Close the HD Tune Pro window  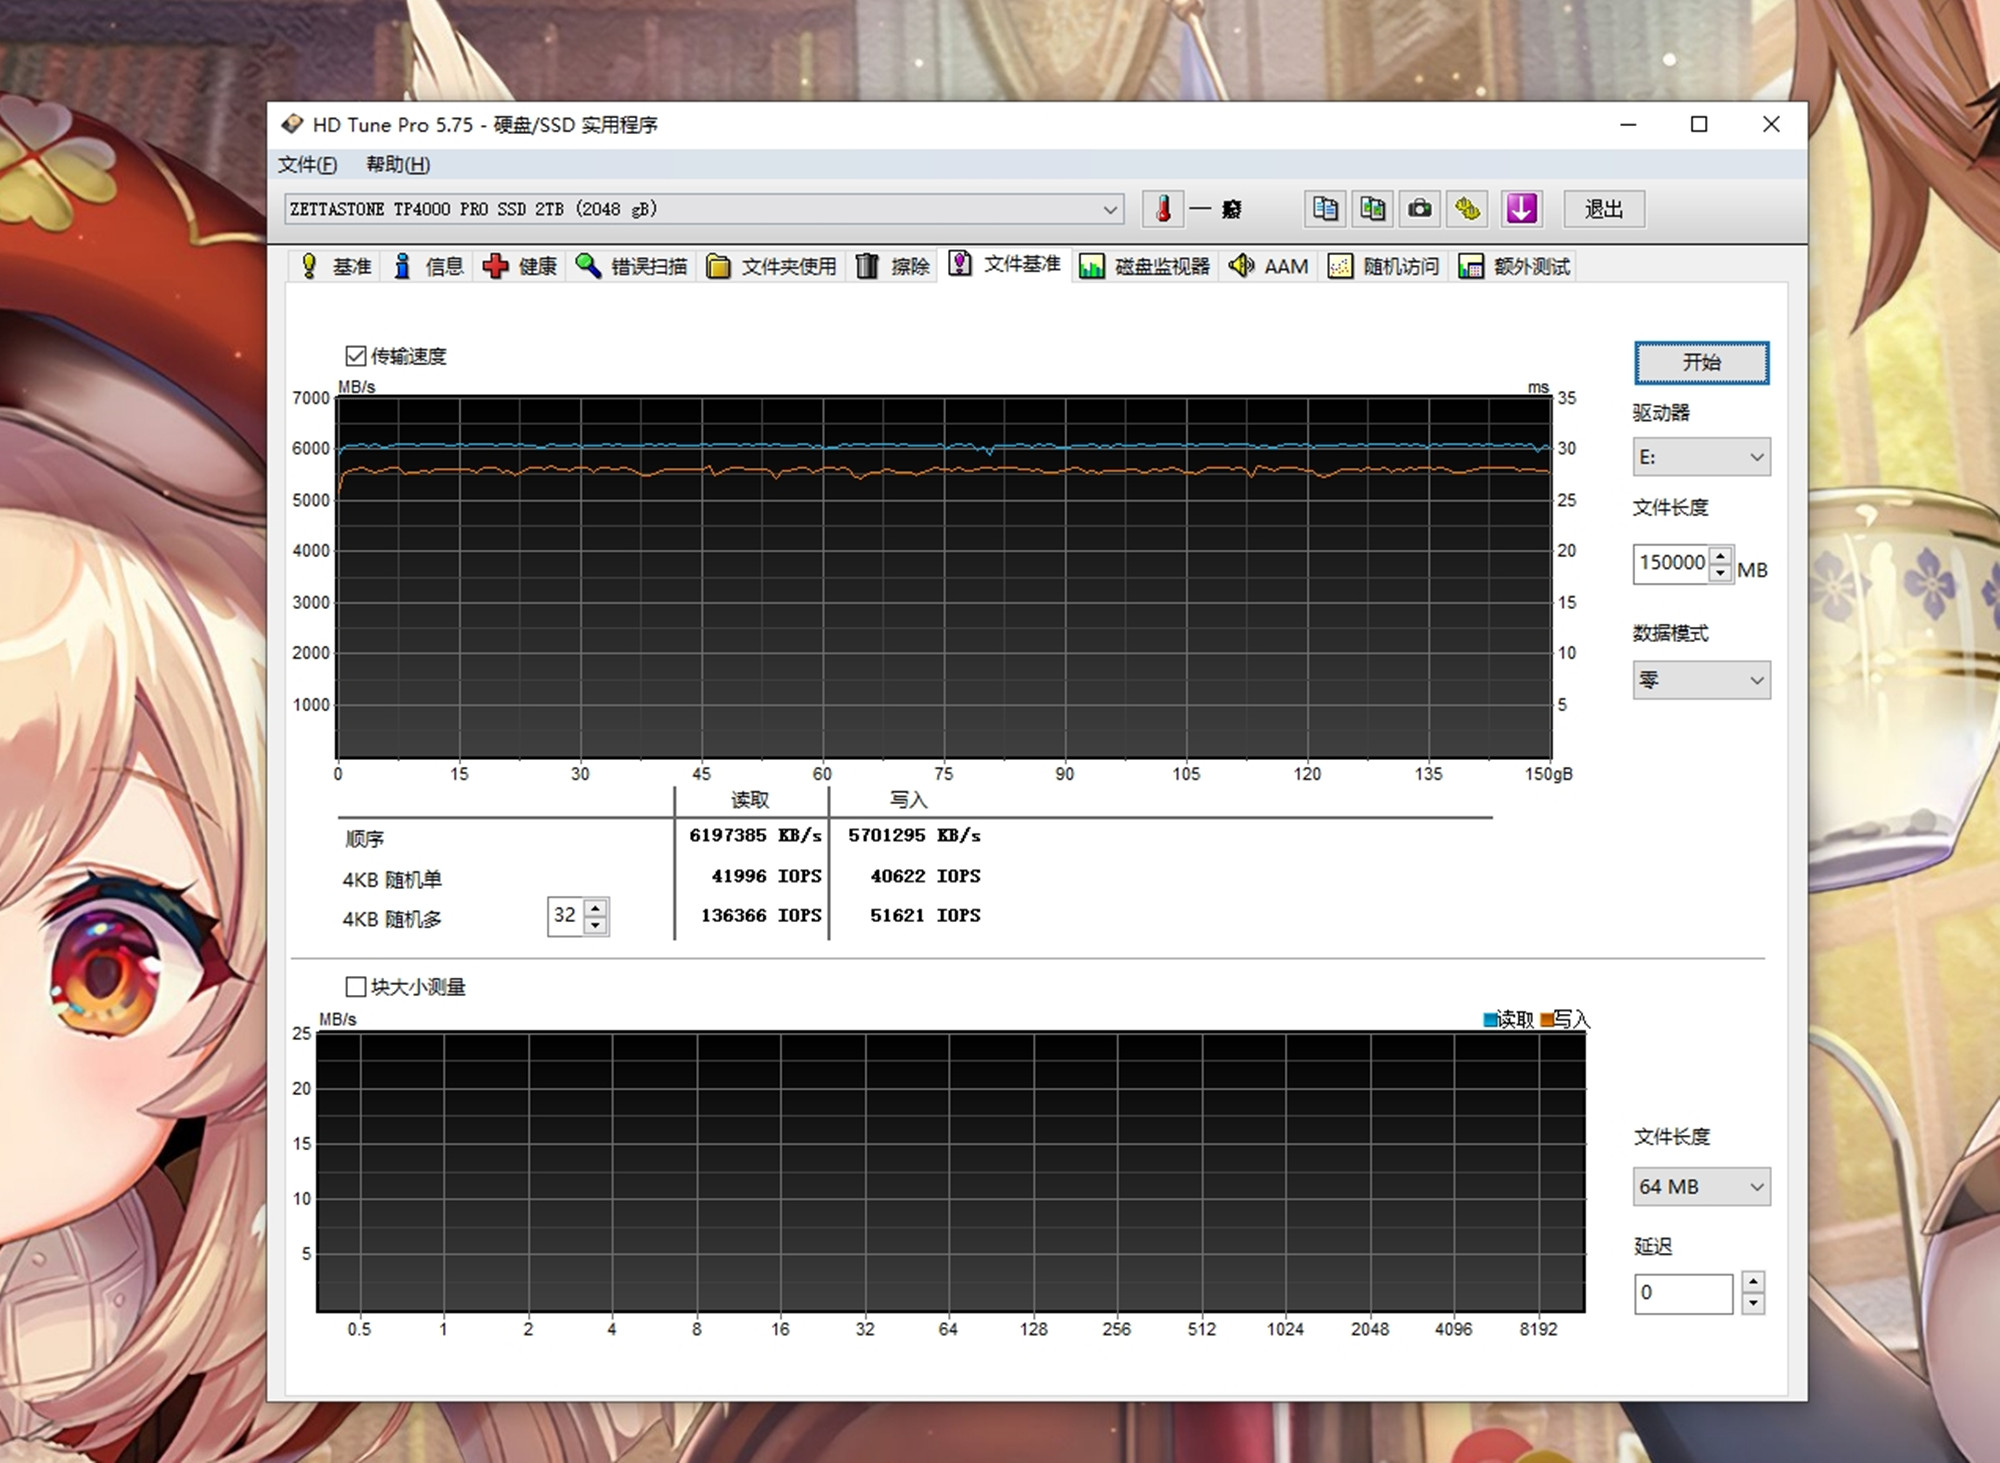pos(1771,124)
